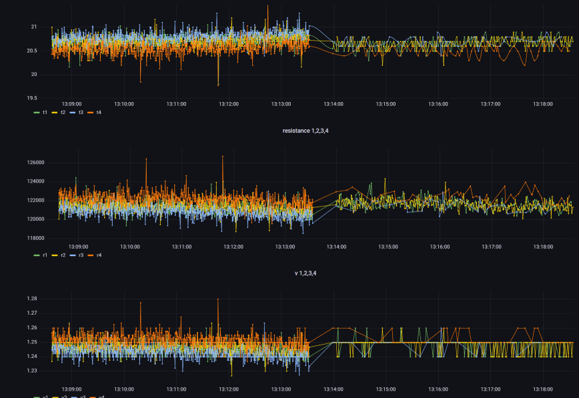The image size is (579, 398).
Task: Click 13:12:00 under the resistance chart
Action: [233, 247]
